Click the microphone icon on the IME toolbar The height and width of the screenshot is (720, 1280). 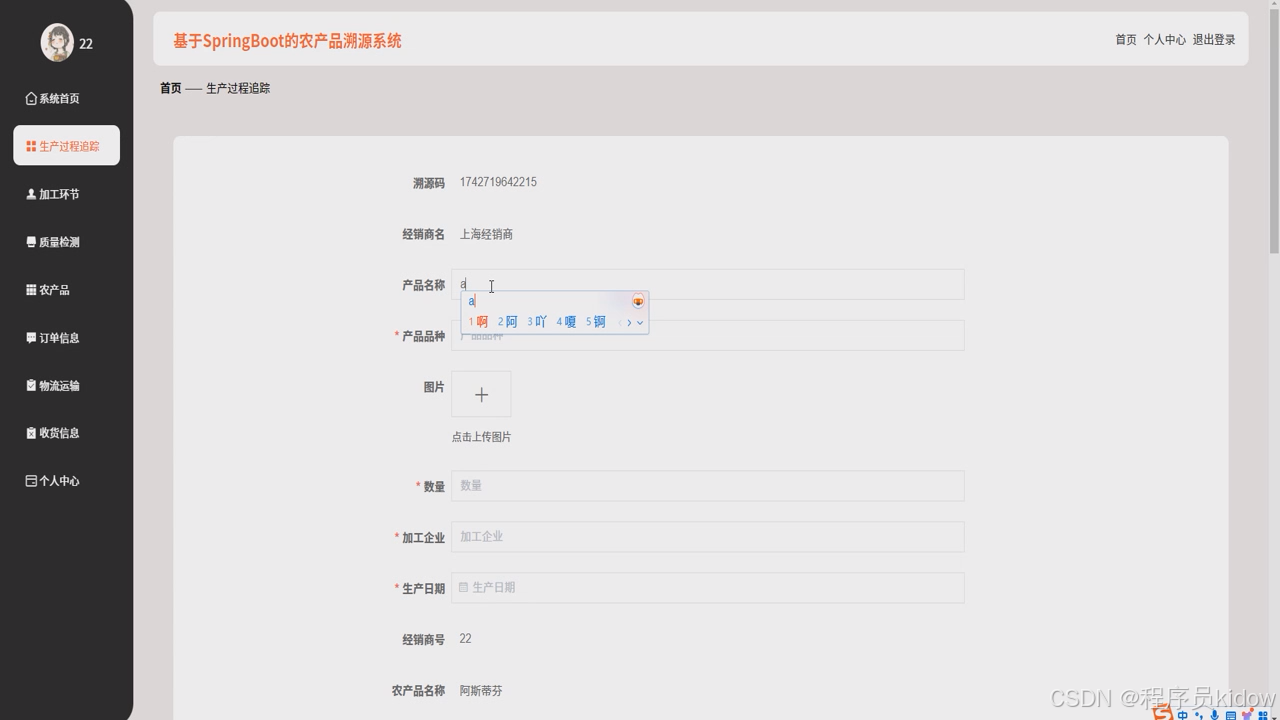(x=1214, y=714)
